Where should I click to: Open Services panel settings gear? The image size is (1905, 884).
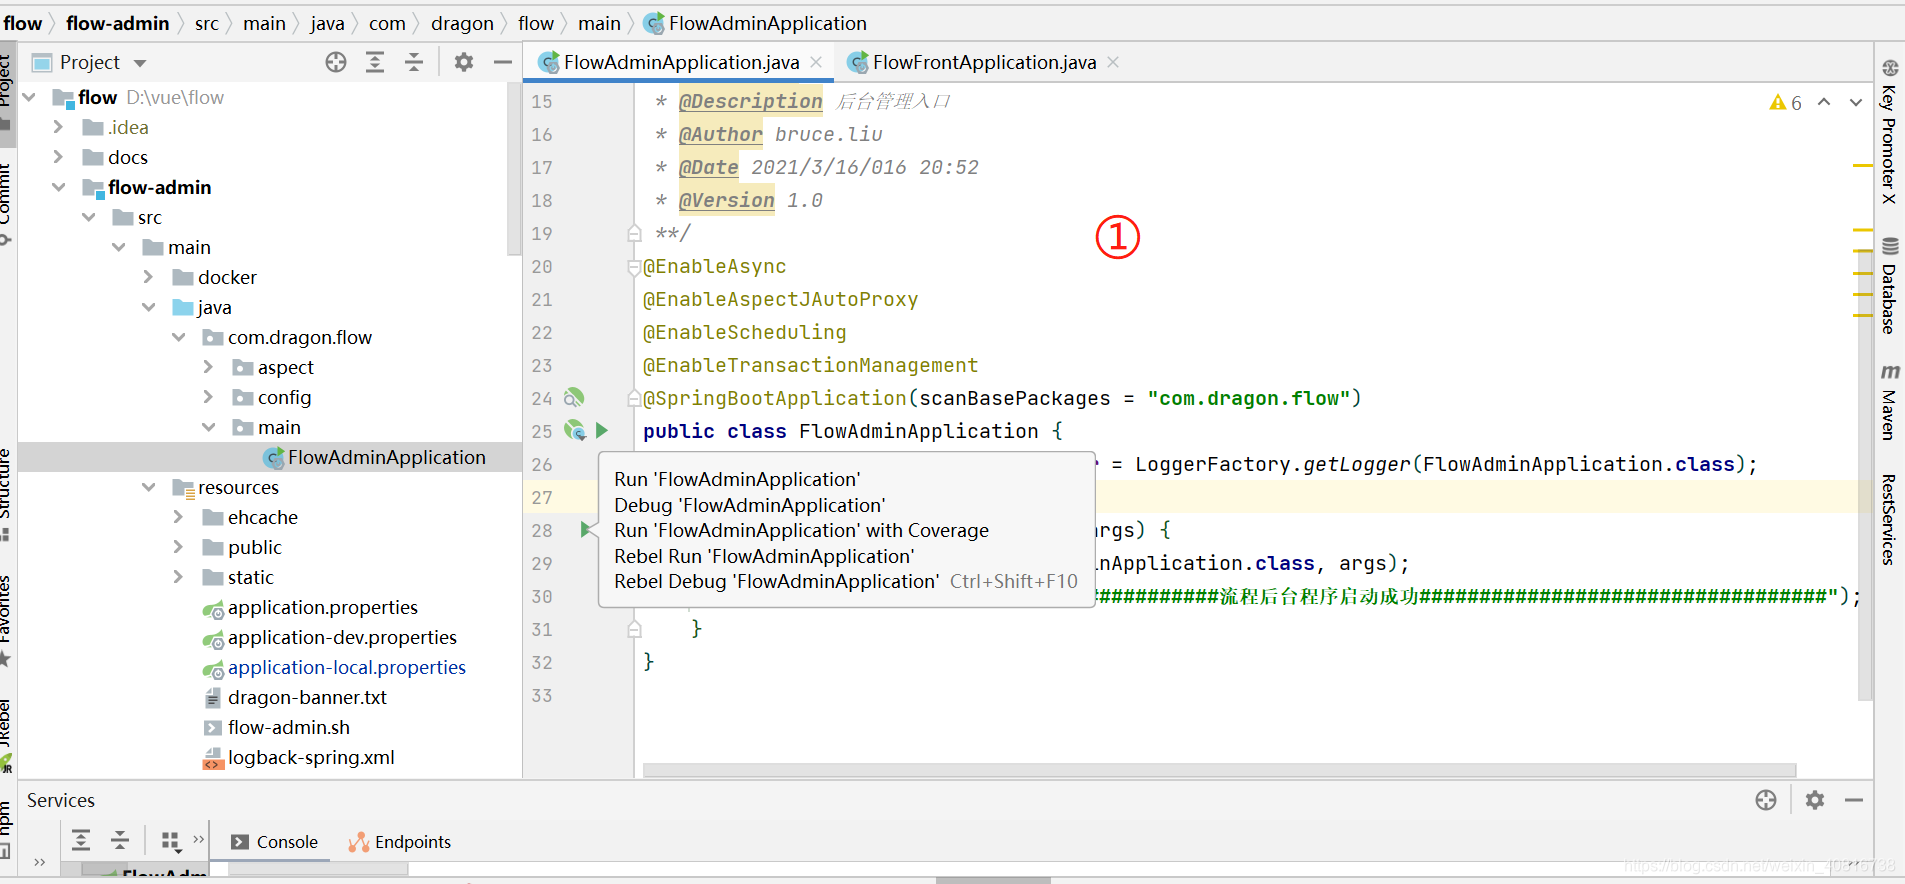coord(1815,800)
